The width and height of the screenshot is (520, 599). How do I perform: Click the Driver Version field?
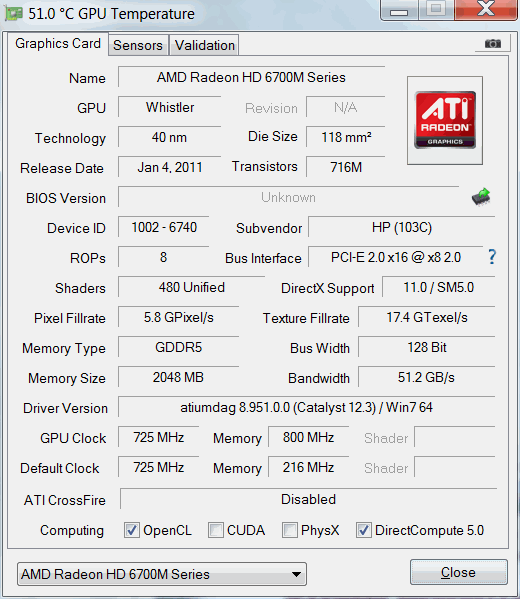[x=306, y=407]
